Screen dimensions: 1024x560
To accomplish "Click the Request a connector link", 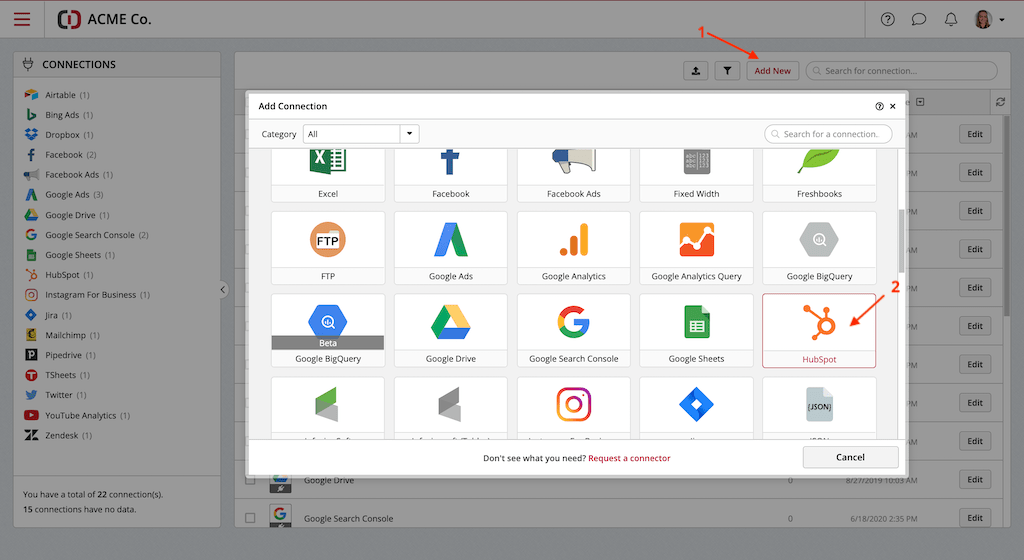I will [629, 458].
